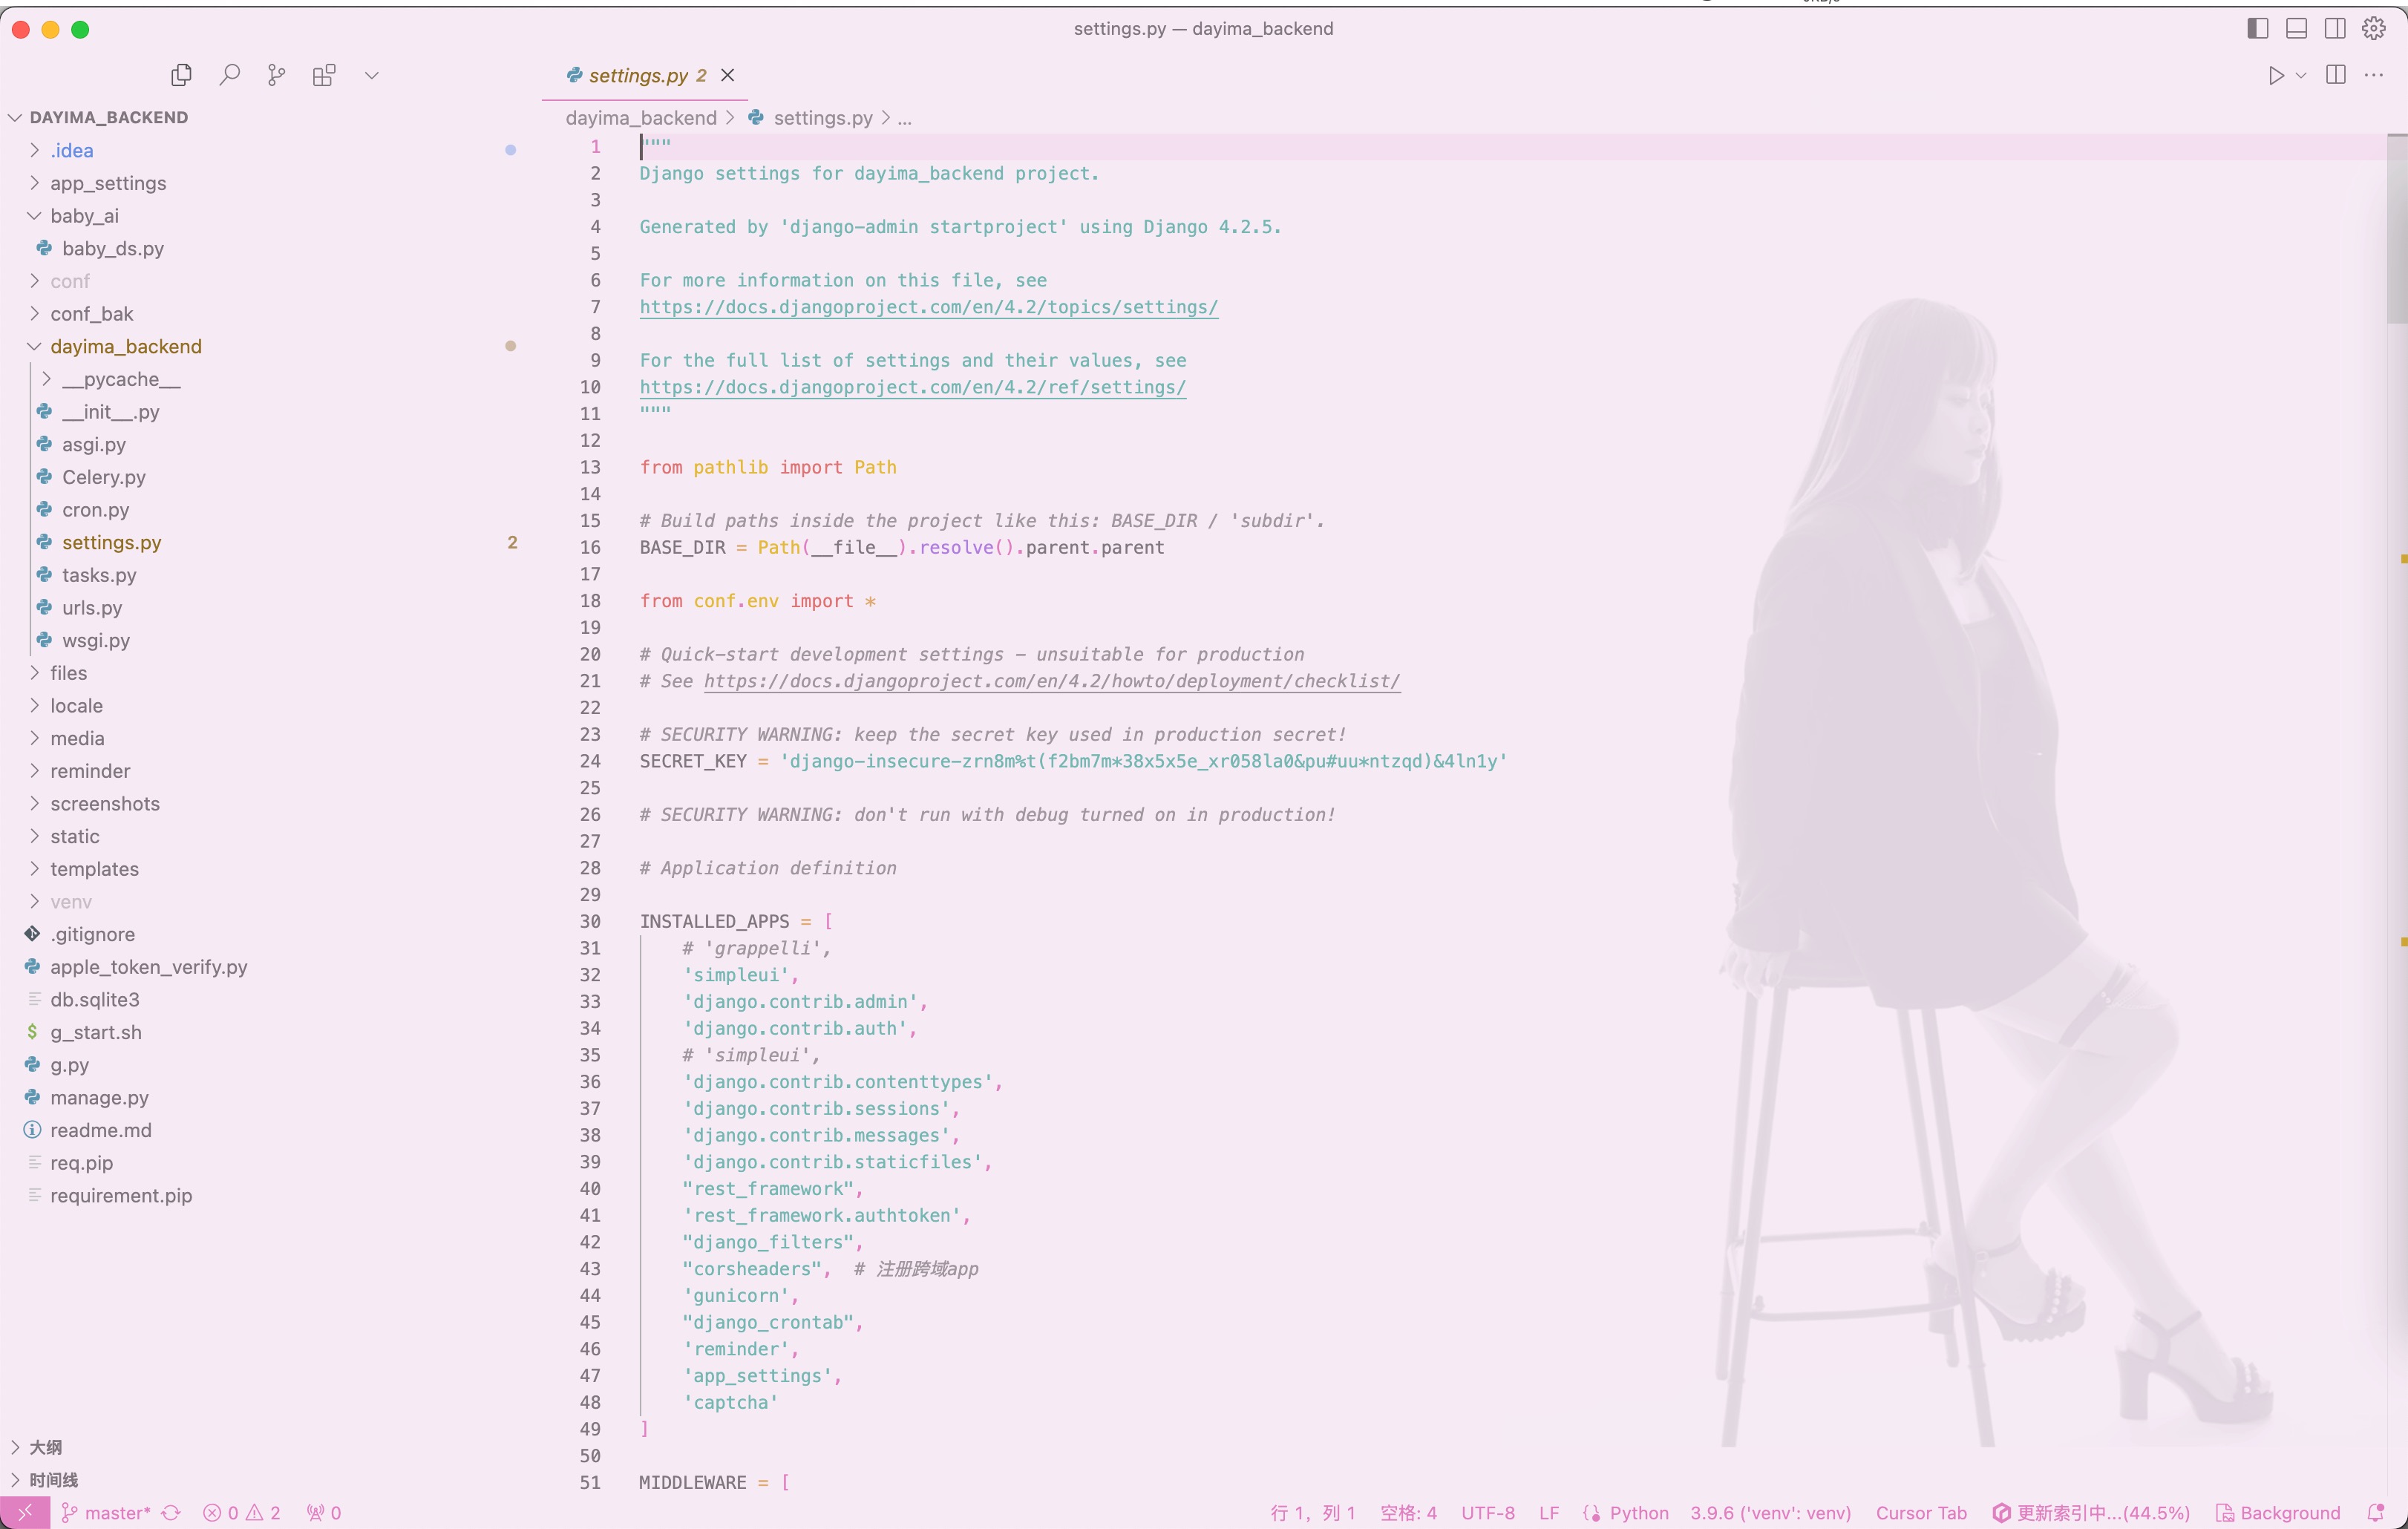Click the notification bell in status bar

[2376, 1512]
